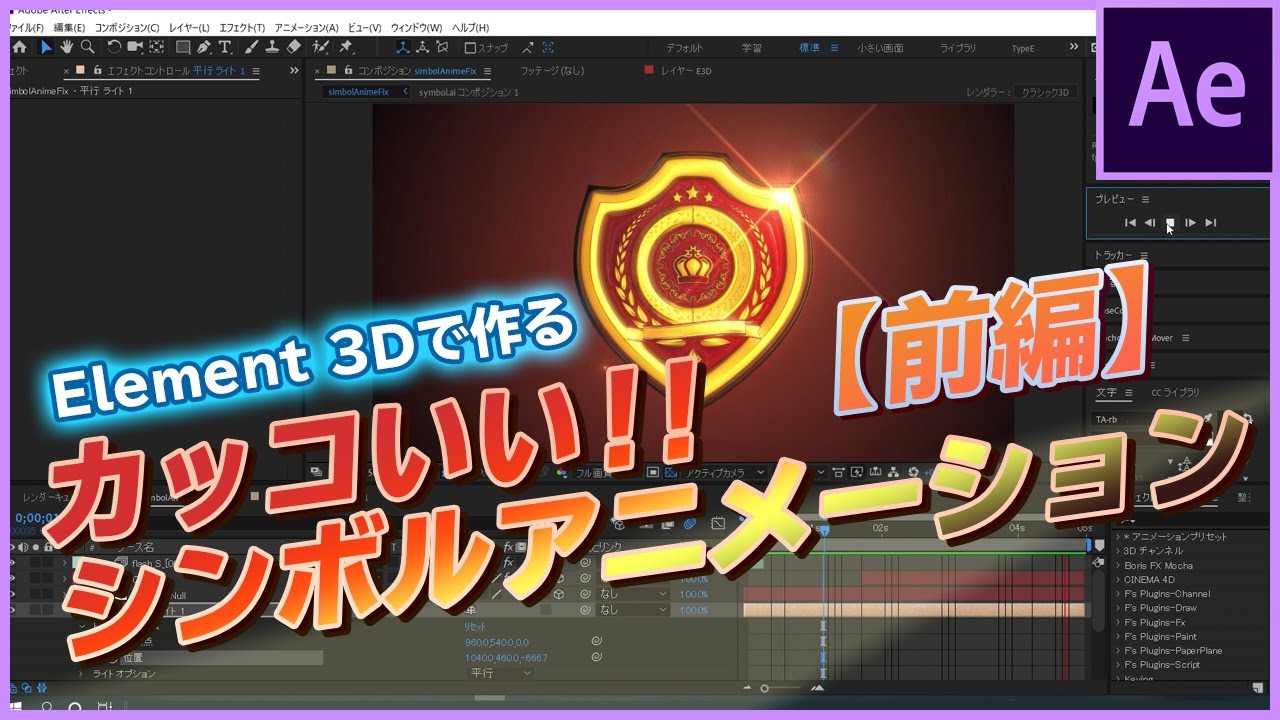Select the Brush tool
Screen dimensions: 1280x720
(x=252, y=47)
